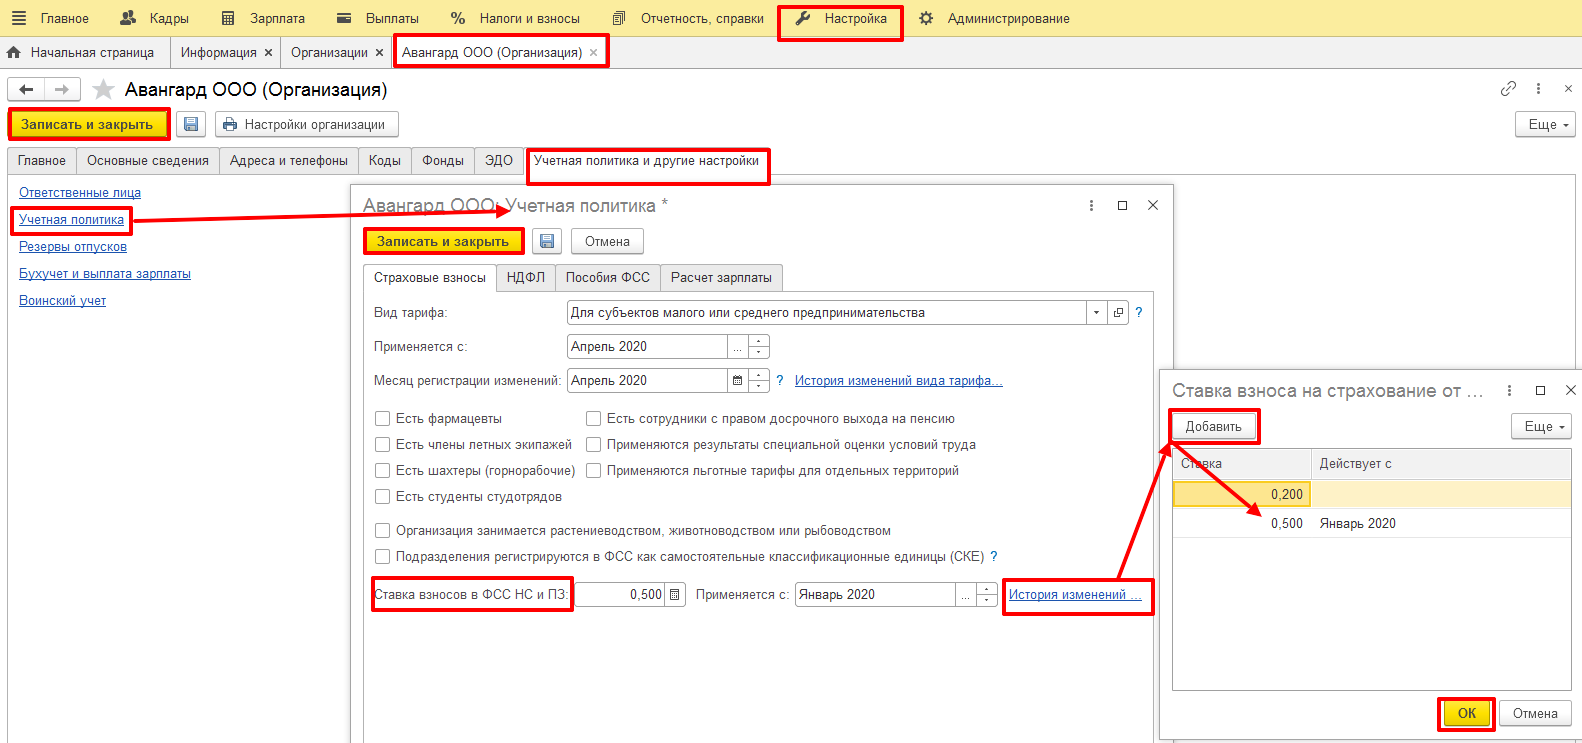The image size is (1582, 743).
Task: Click the Ставка взносов в ФСС rate input field
Action: pos(620,595)
